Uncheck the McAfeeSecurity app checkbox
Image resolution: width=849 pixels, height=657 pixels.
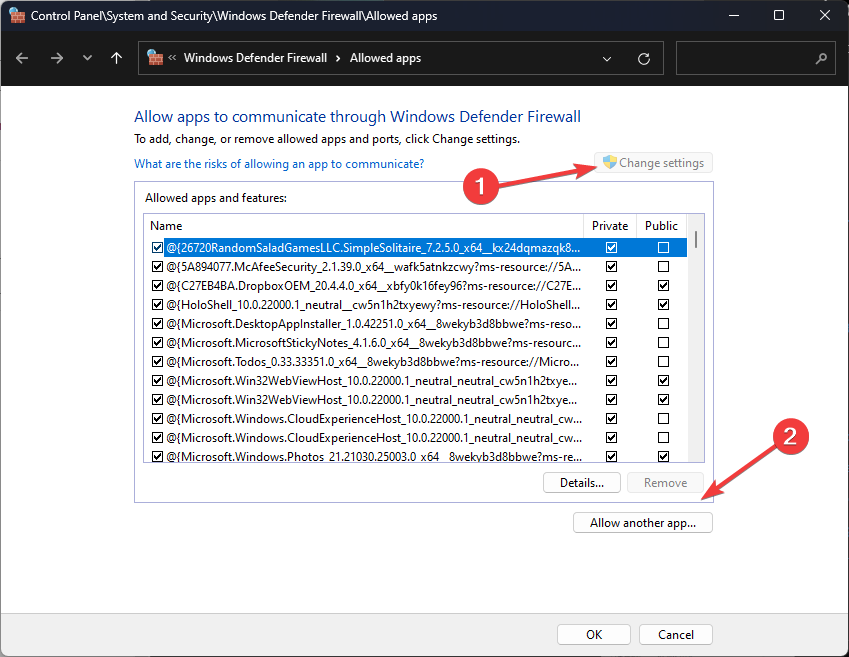pos(157,267)
